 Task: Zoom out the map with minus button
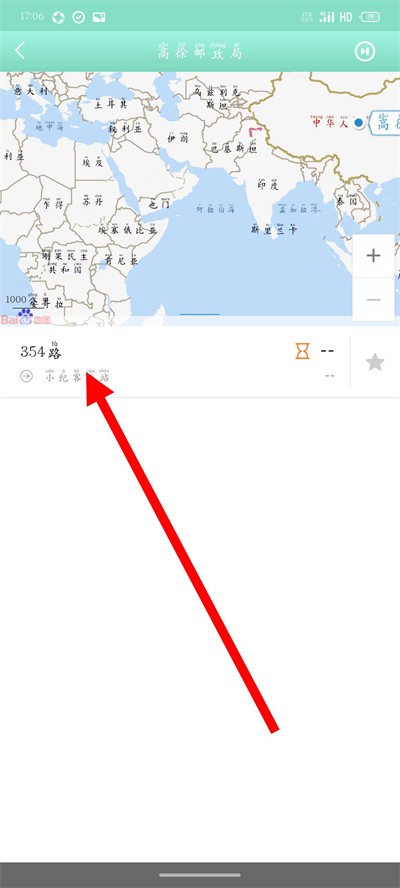(x=373, y=299)
